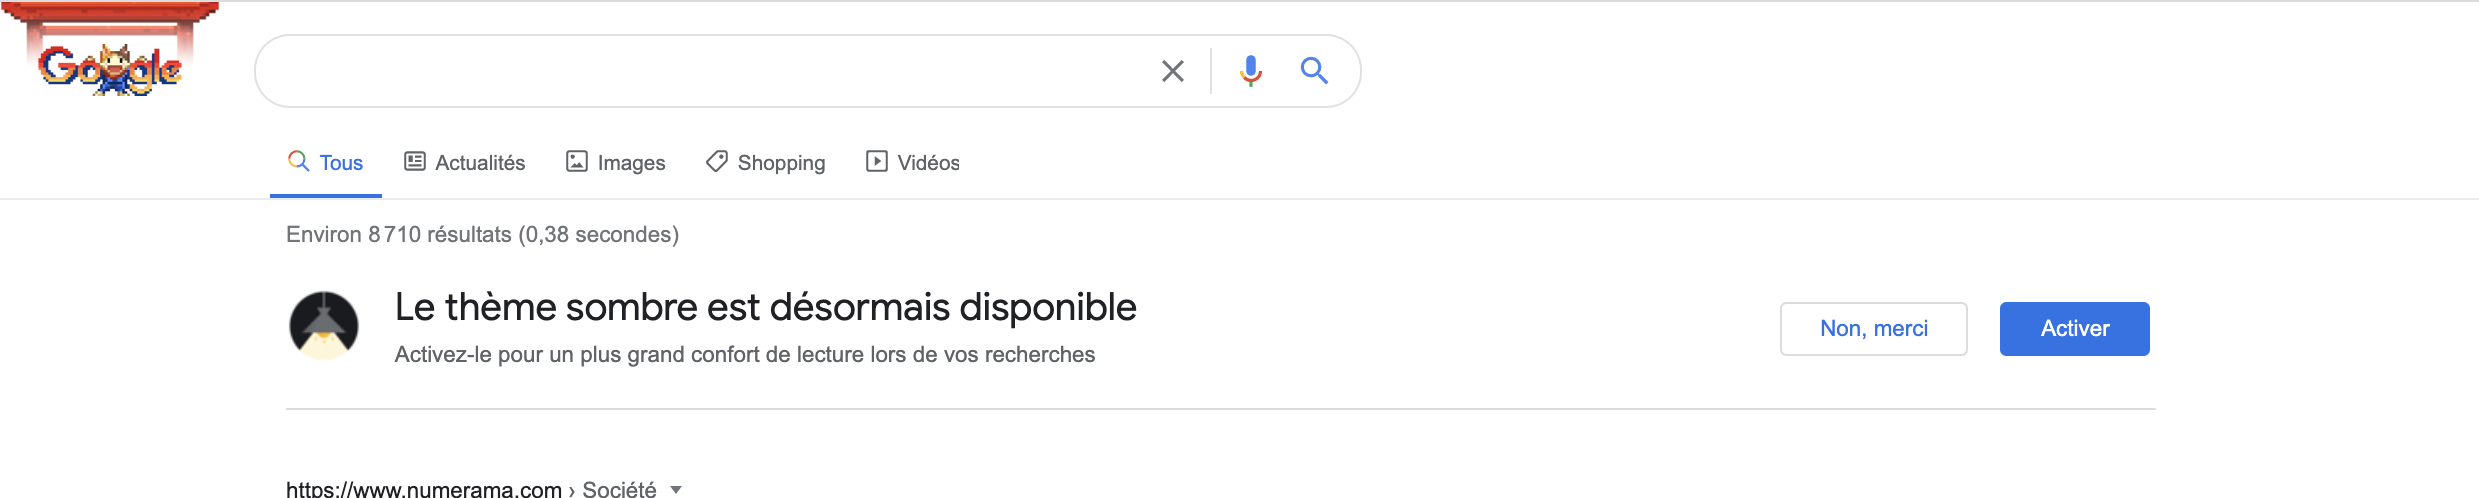Image resolution: width=2479 pixels, height=498 pixels.
Task: Click the dark theme lamp icon
Action: (324, 325)
